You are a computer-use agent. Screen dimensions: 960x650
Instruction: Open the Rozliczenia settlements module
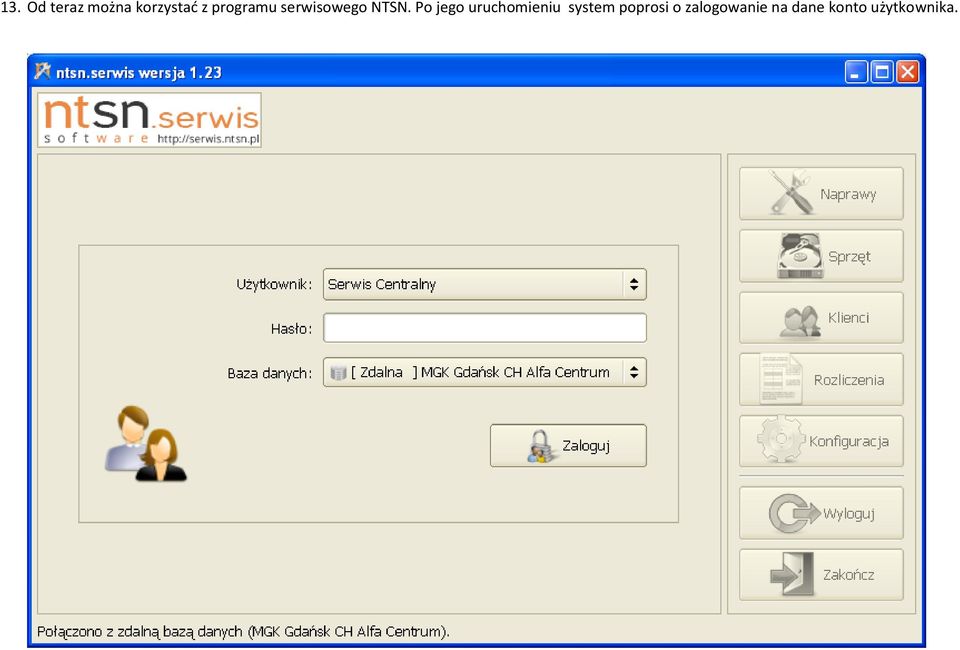(x=821, y=379)
